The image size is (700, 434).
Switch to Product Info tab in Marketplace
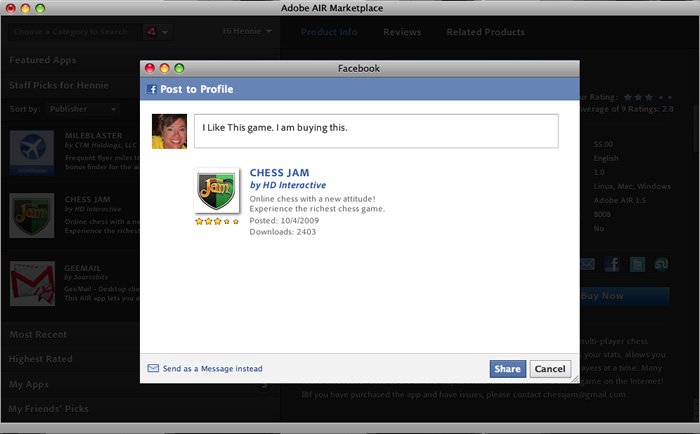coord(329,32)
